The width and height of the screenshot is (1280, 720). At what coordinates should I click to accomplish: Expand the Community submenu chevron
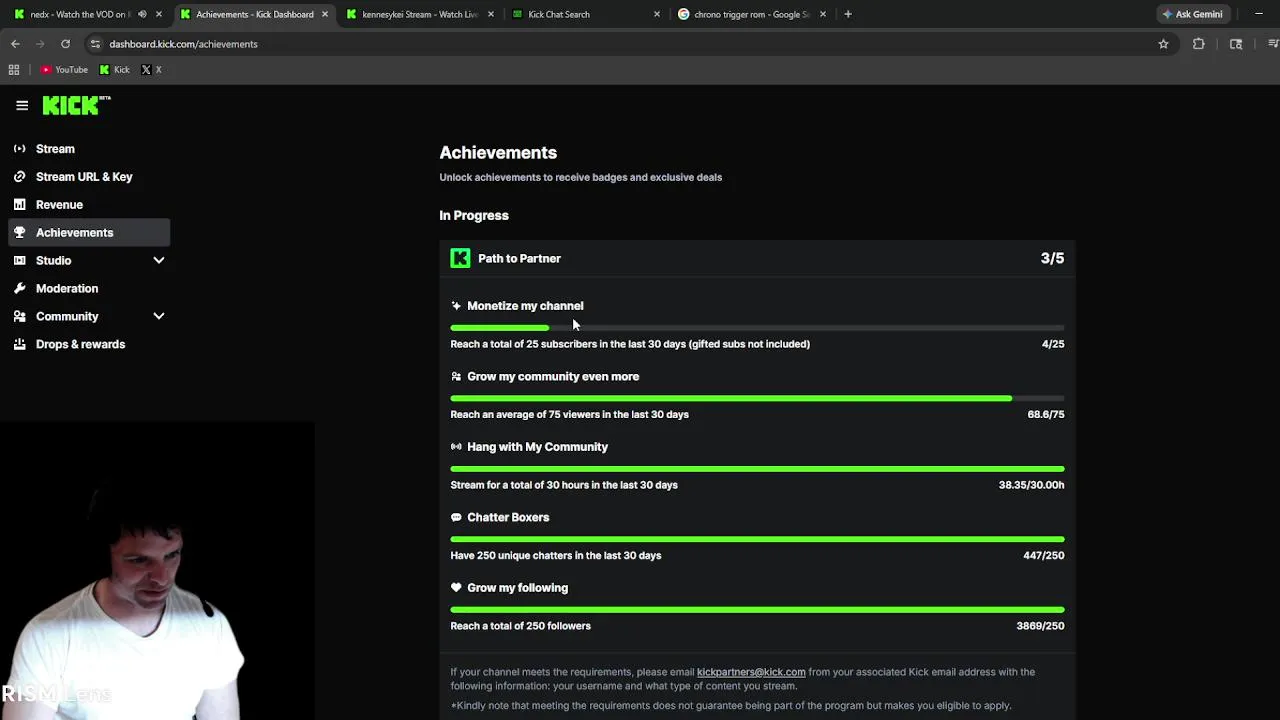pyautogui.click(x=158, y=317)
